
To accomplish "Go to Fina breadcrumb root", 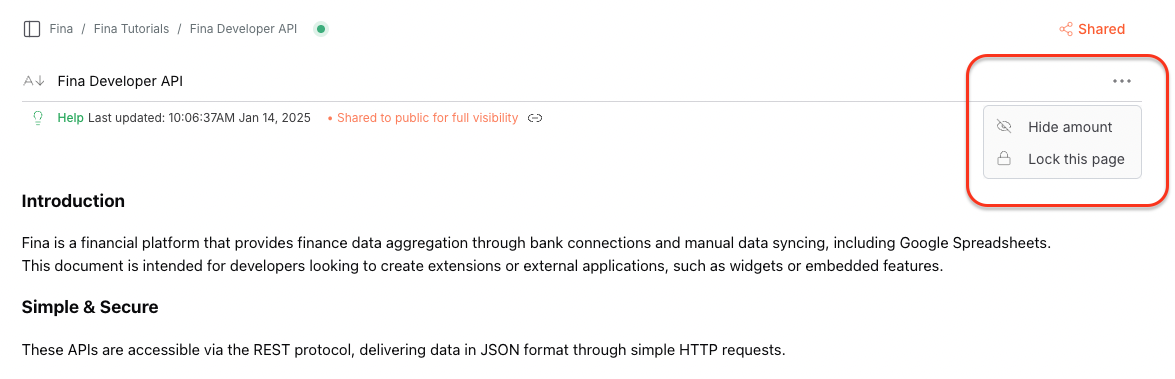I will pyautogui.click(x=61, y=29).
